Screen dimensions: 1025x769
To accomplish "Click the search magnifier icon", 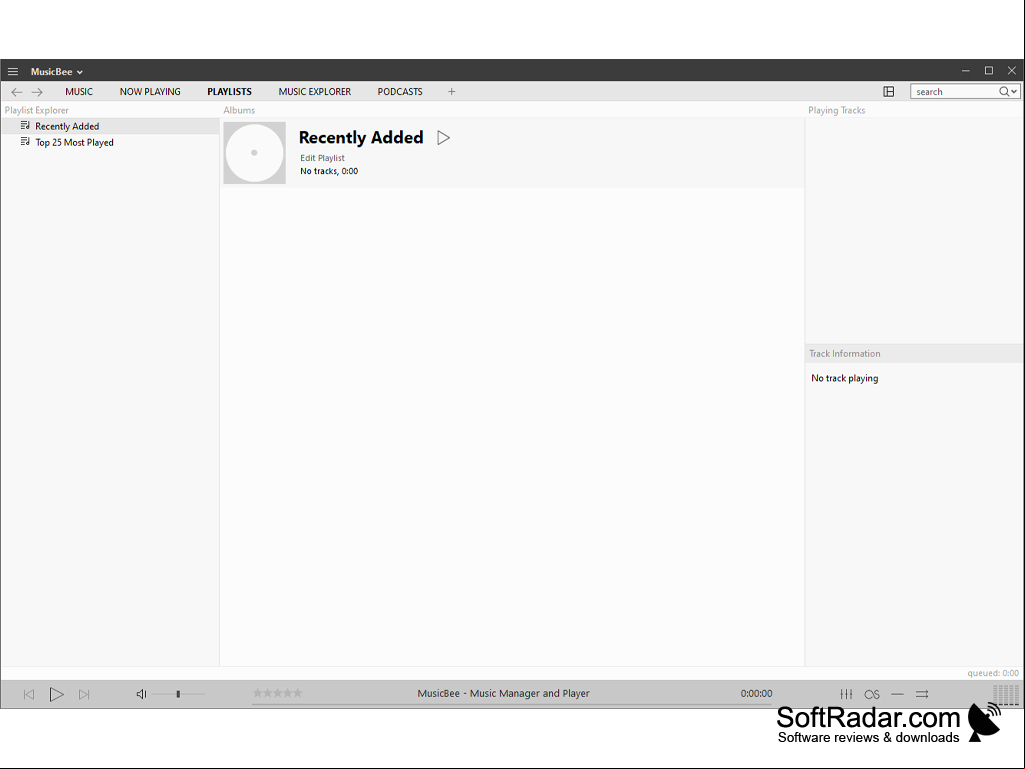I will coord(1003,92).
